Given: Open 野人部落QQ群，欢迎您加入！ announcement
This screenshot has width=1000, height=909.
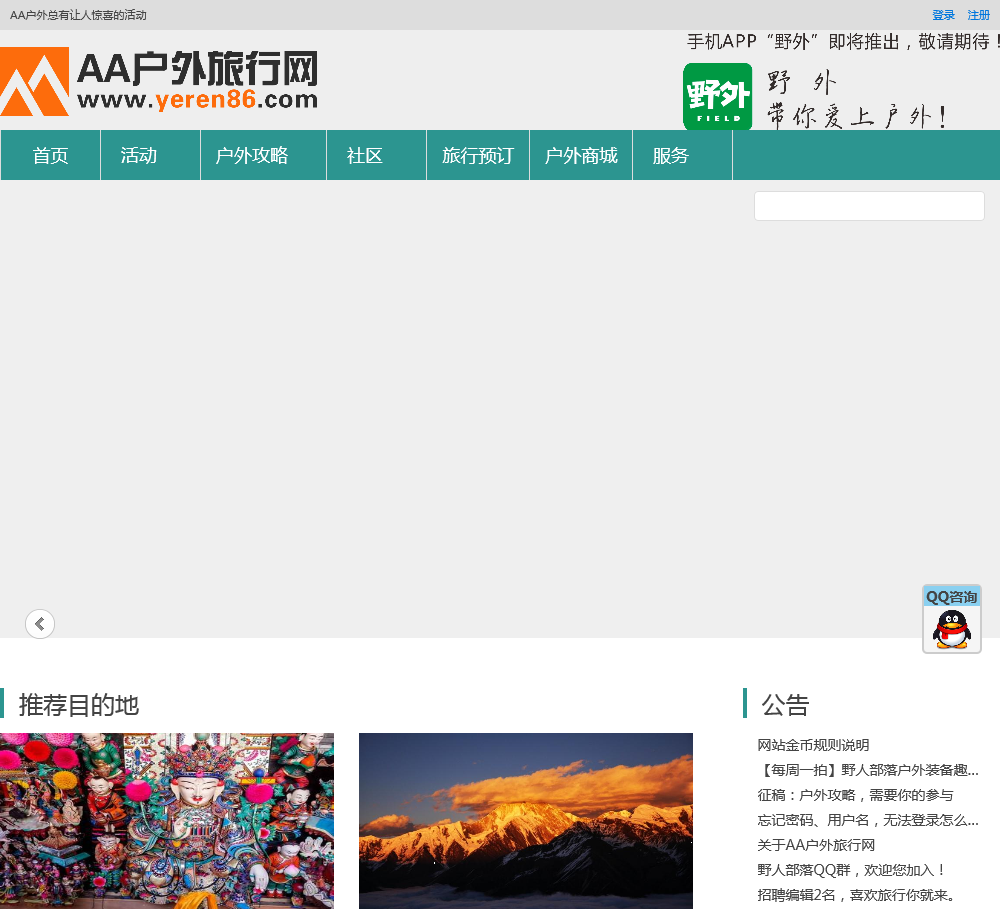Looking at the screenshot, I should (x=852, y=870).
